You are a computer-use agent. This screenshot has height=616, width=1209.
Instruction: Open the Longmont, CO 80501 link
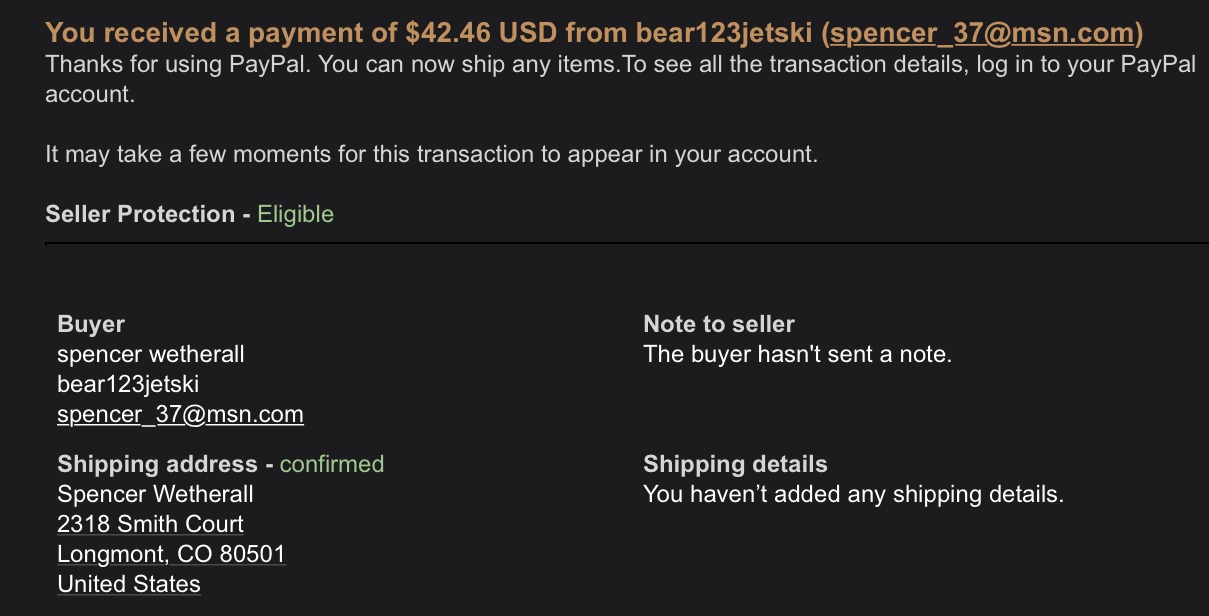tap(171, 554)
